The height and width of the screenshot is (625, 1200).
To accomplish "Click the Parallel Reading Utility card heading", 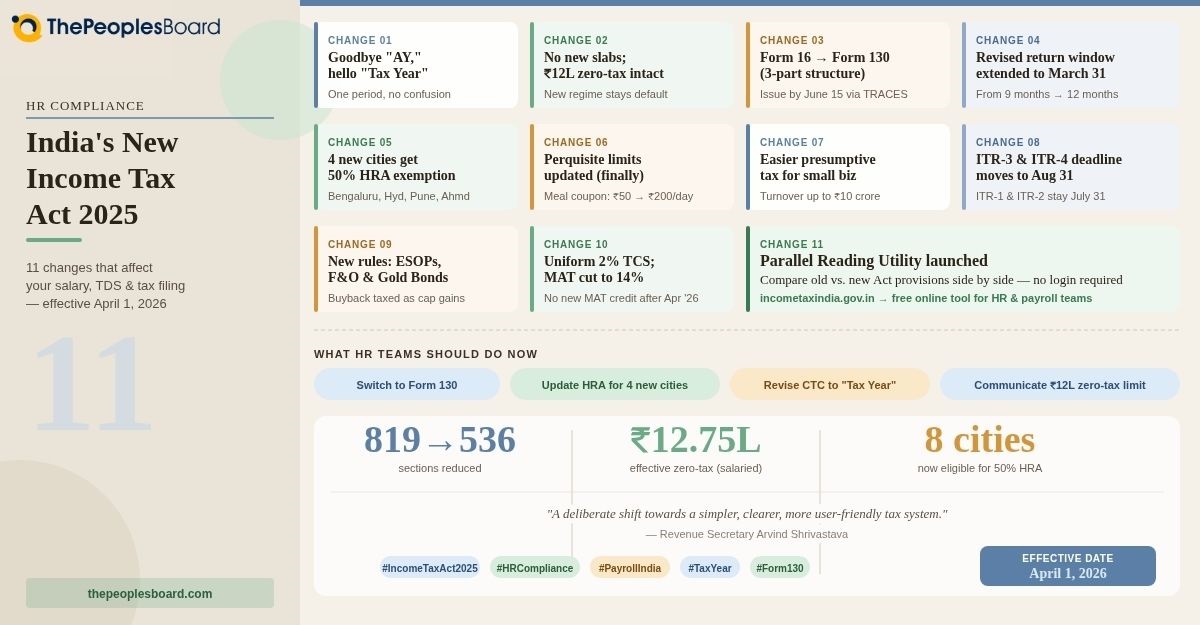I will [874, 261].
